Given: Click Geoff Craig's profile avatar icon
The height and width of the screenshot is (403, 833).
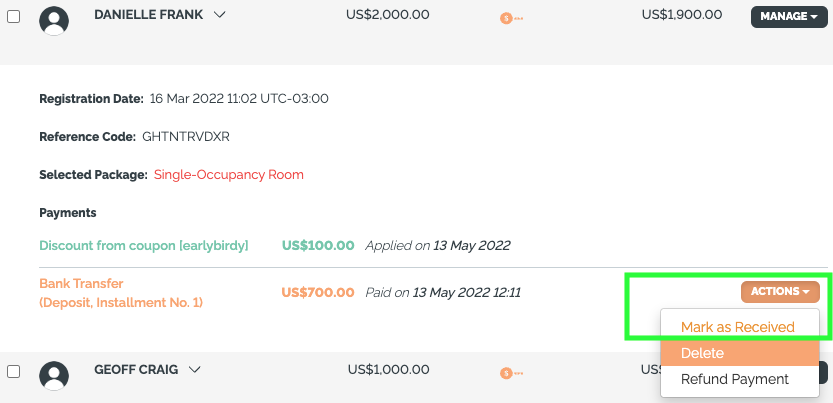Looking at the screenshot, I should click(x=54, y=376).
